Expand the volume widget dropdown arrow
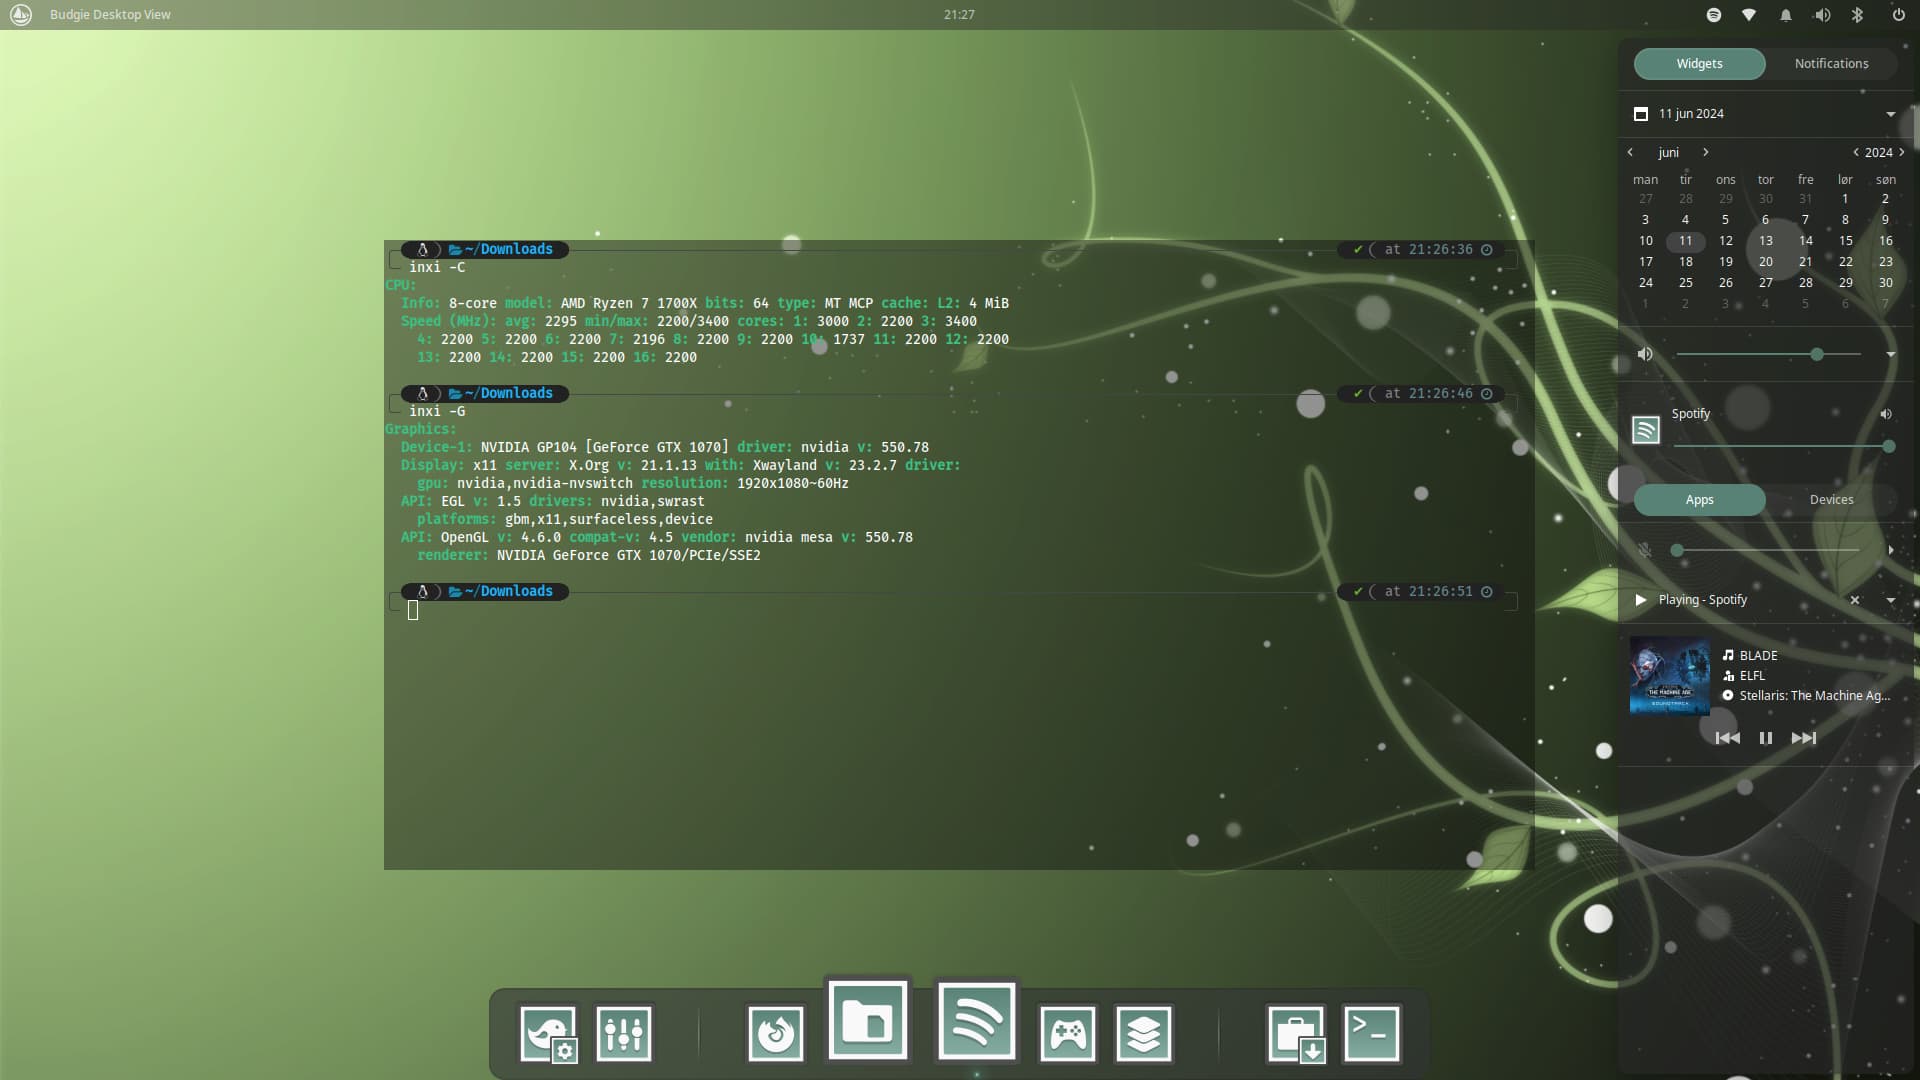The image size is (1920, 1080). [1890, 354]
